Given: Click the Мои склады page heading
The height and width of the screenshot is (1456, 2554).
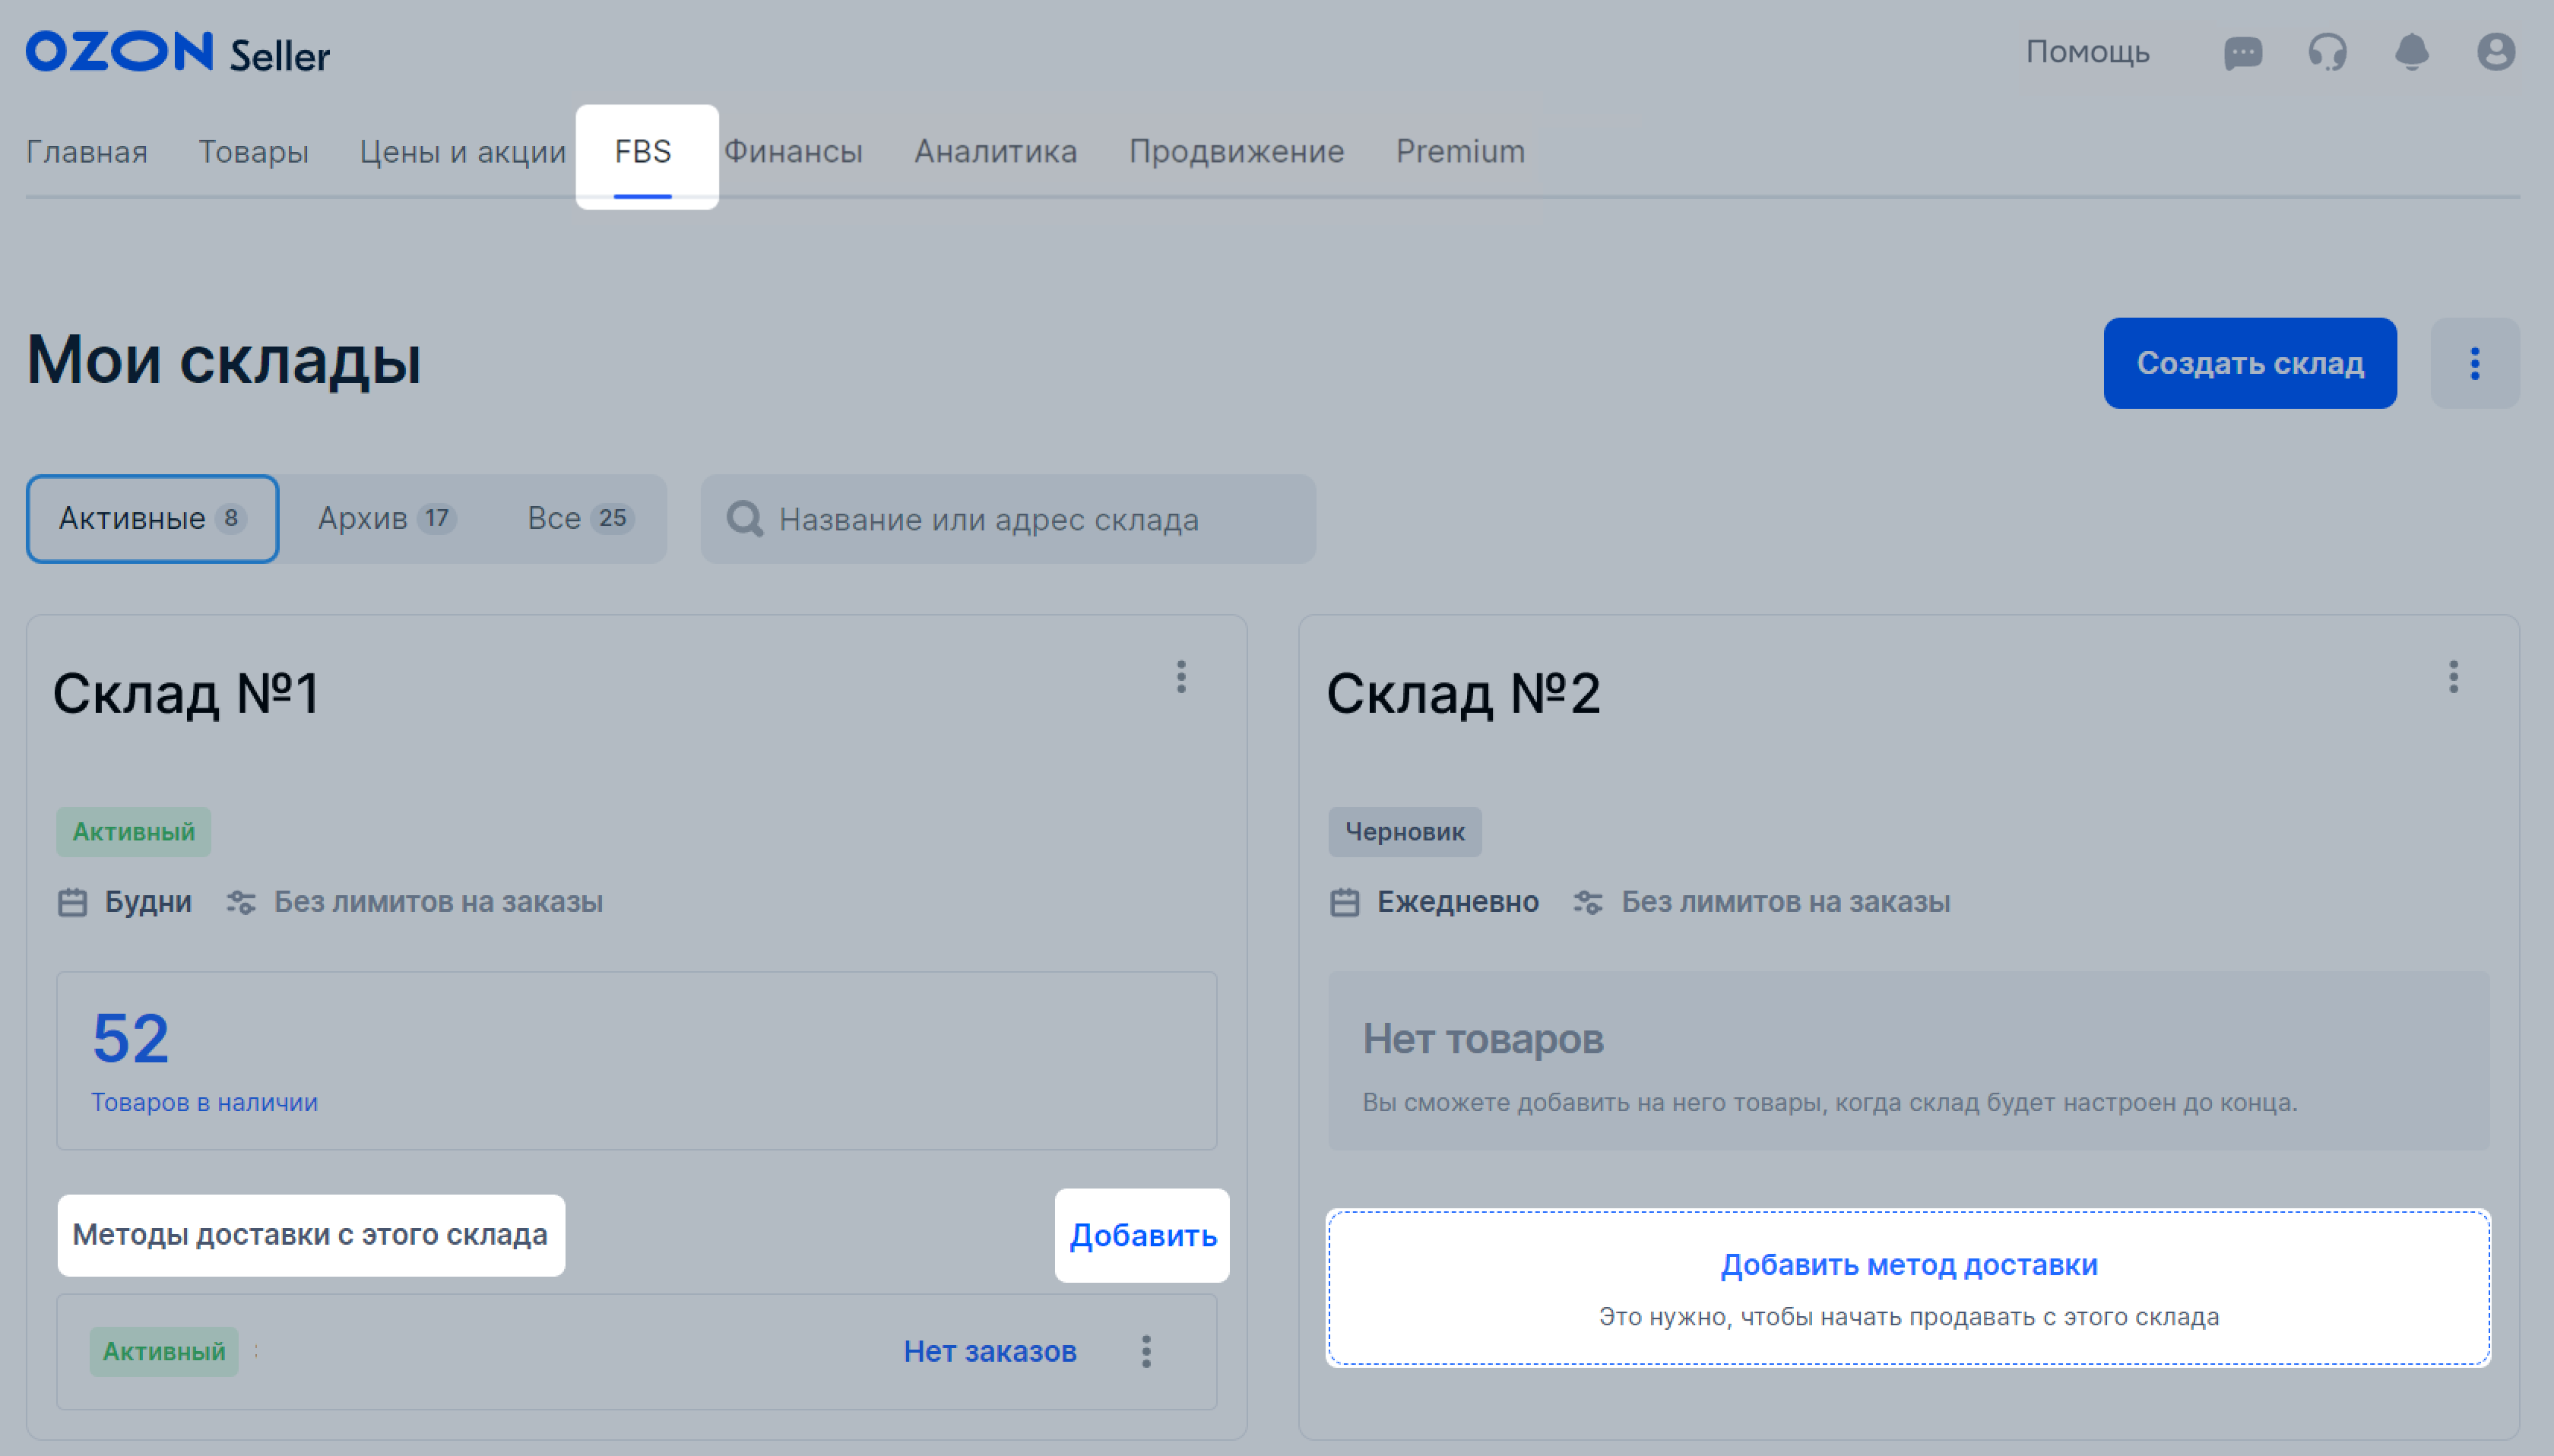Looking at the screenshot, I should coord(224,361).
